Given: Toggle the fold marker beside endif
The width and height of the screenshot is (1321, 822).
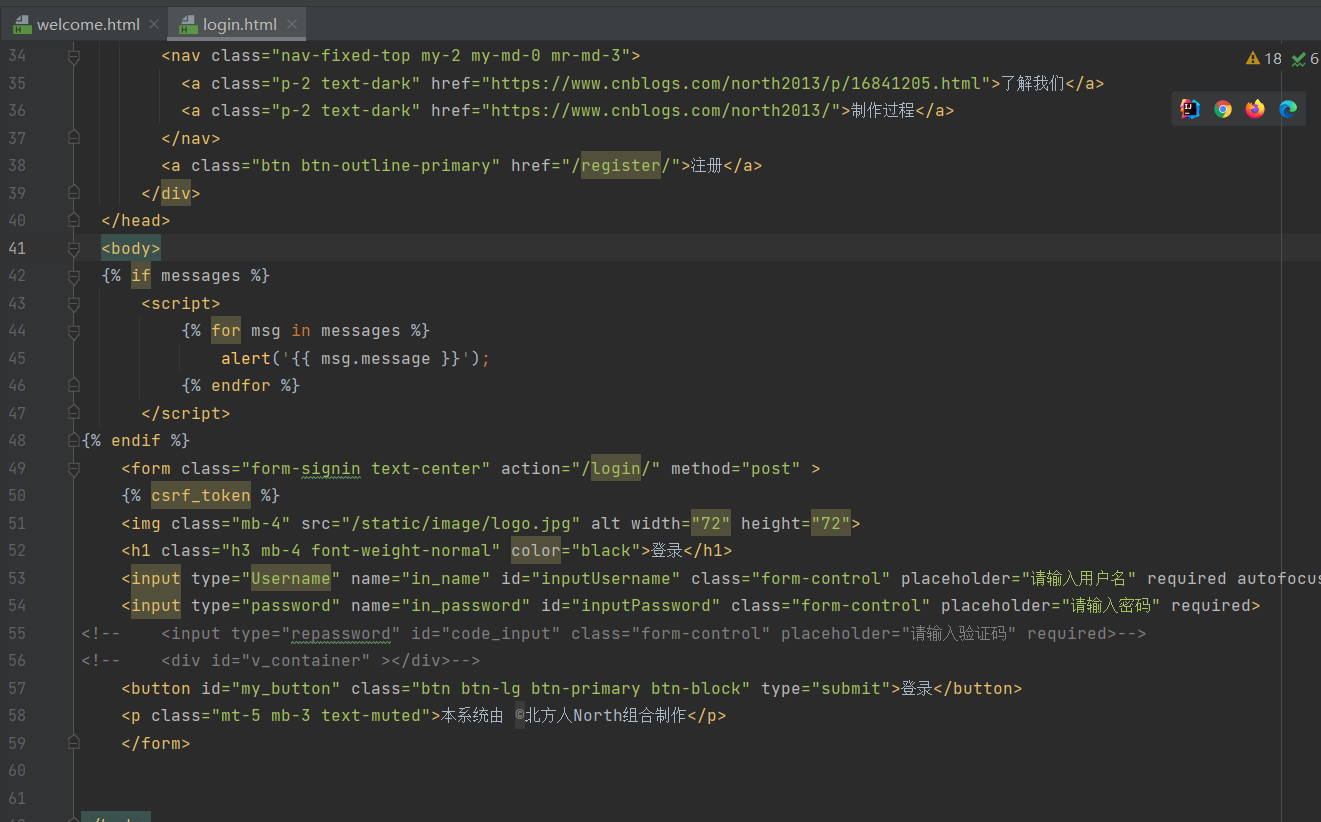Looking at the screenshot, I should tap(73, 440).
